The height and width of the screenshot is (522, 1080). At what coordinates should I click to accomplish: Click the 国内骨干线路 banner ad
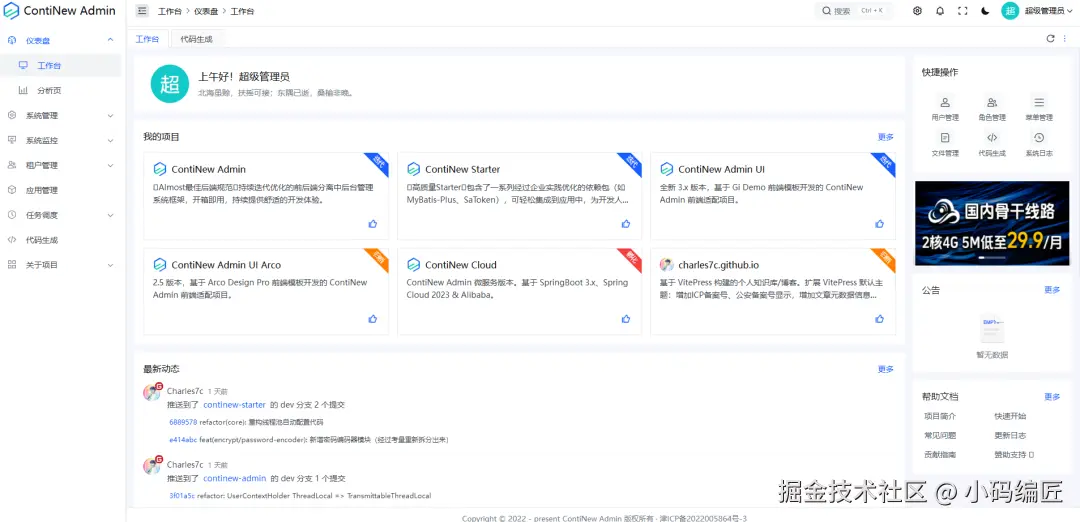pos(992,224)
